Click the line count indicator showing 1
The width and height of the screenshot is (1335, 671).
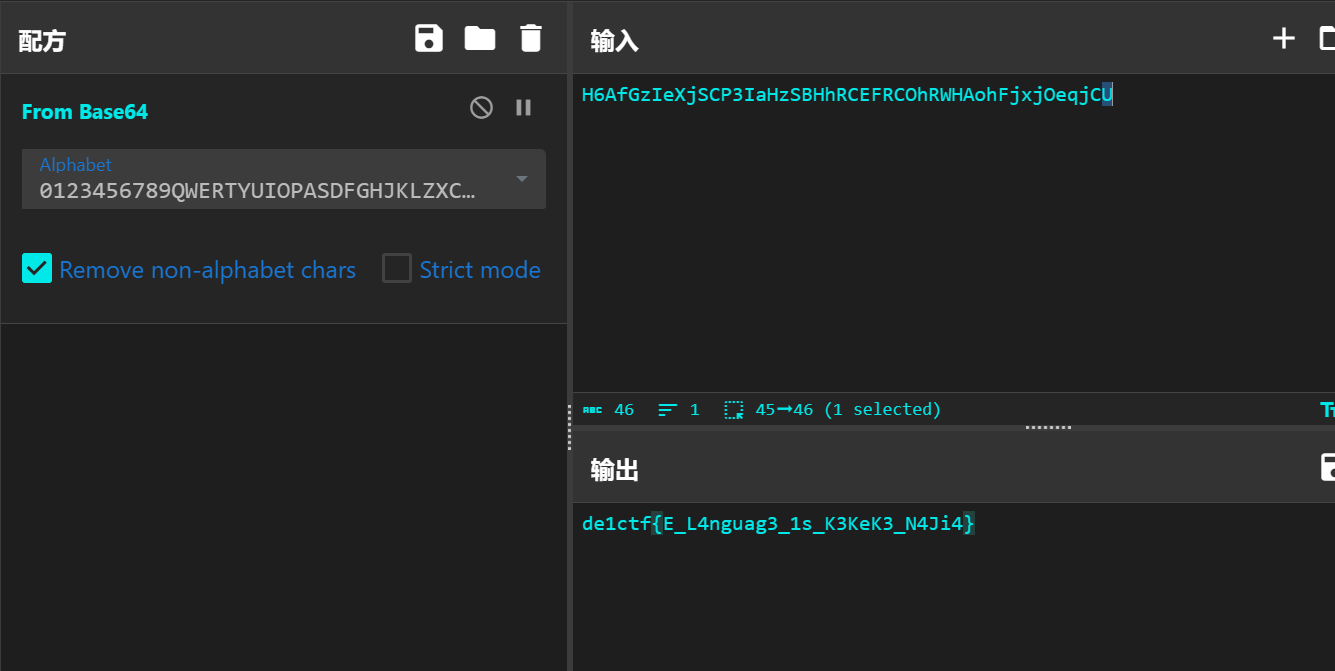coord(679,410)
